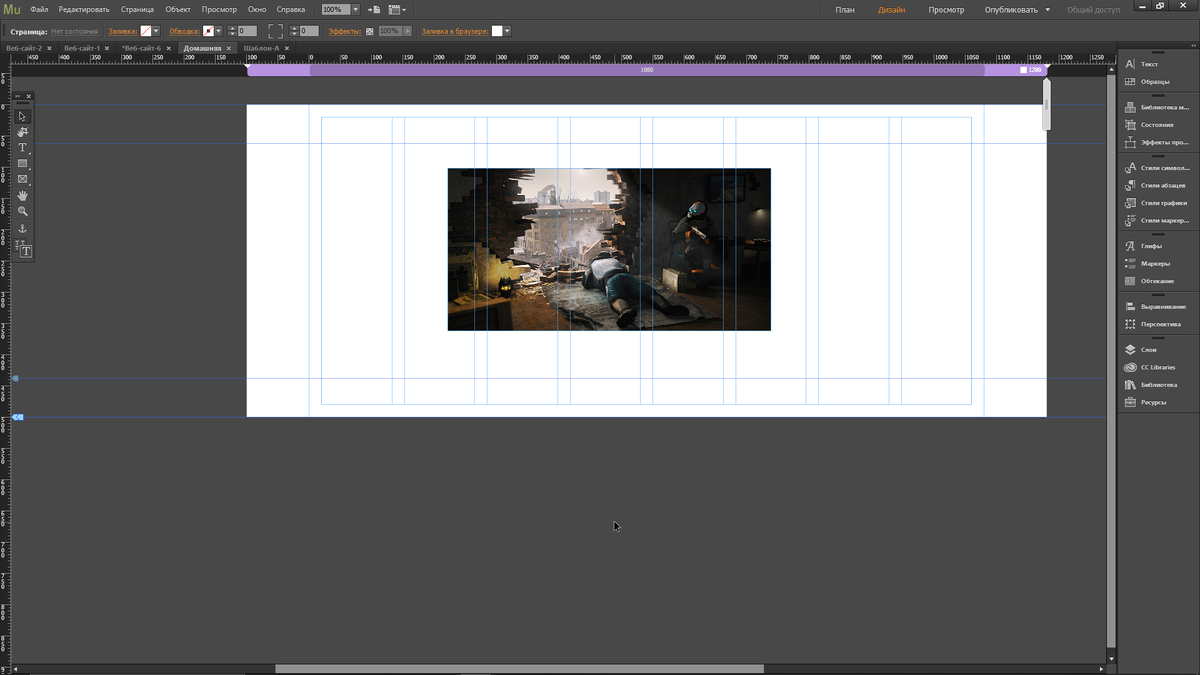
Task: Click the stroke weight input field
Action: (x=247, y=32)
